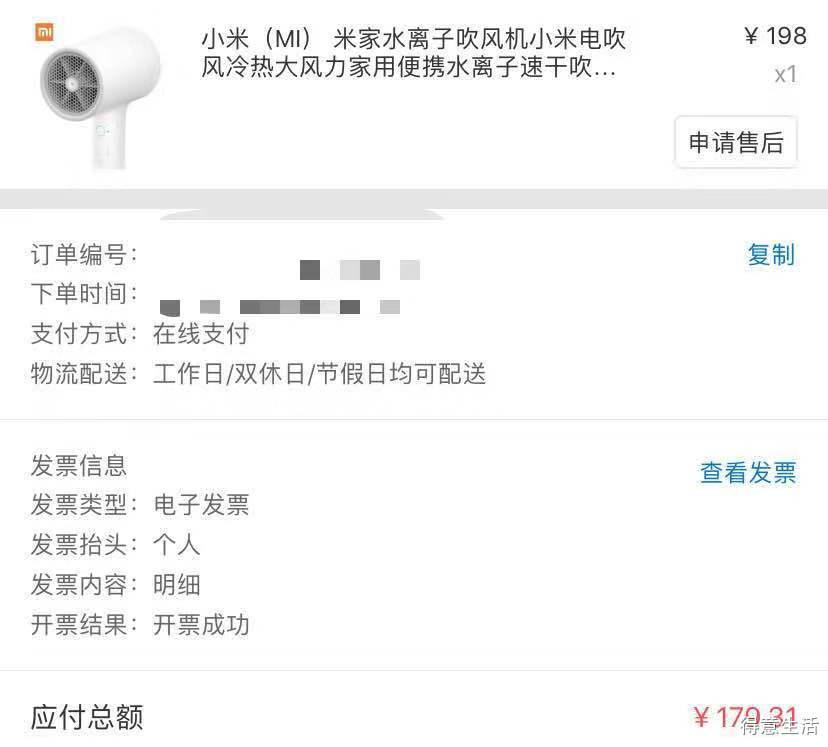This screenshot has width=828, height=747.
Task: Tap the red total amount payable
Action: click(745, 717)
